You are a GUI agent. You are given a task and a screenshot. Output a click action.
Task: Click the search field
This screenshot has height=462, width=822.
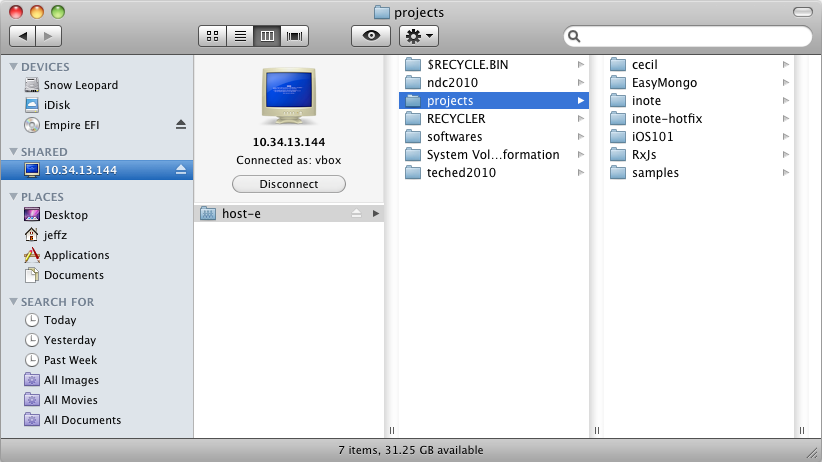pyautogui.click(x=688, y=36)
